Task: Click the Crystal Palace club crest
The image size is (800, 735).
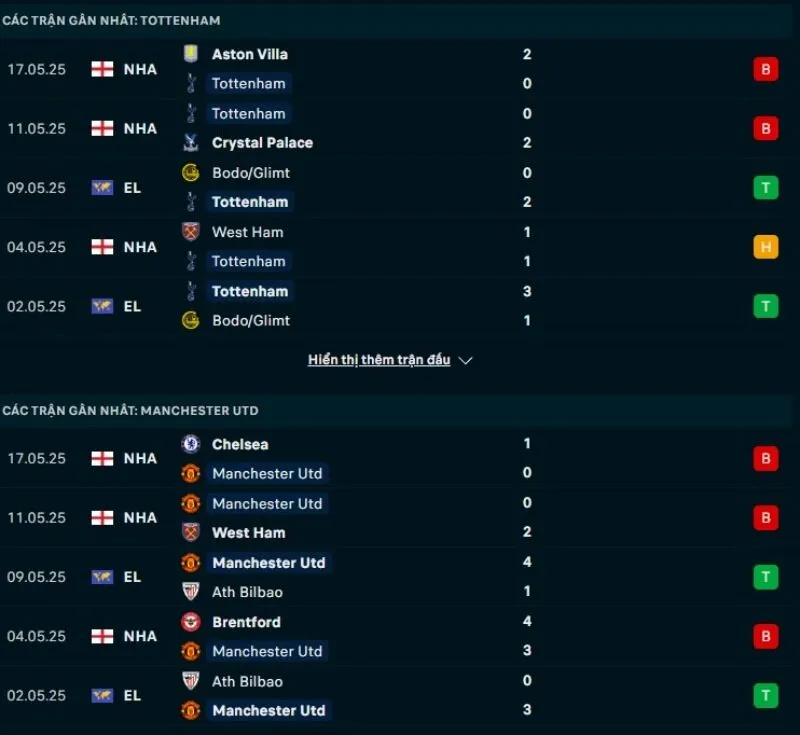Action: tap(191, 143)
